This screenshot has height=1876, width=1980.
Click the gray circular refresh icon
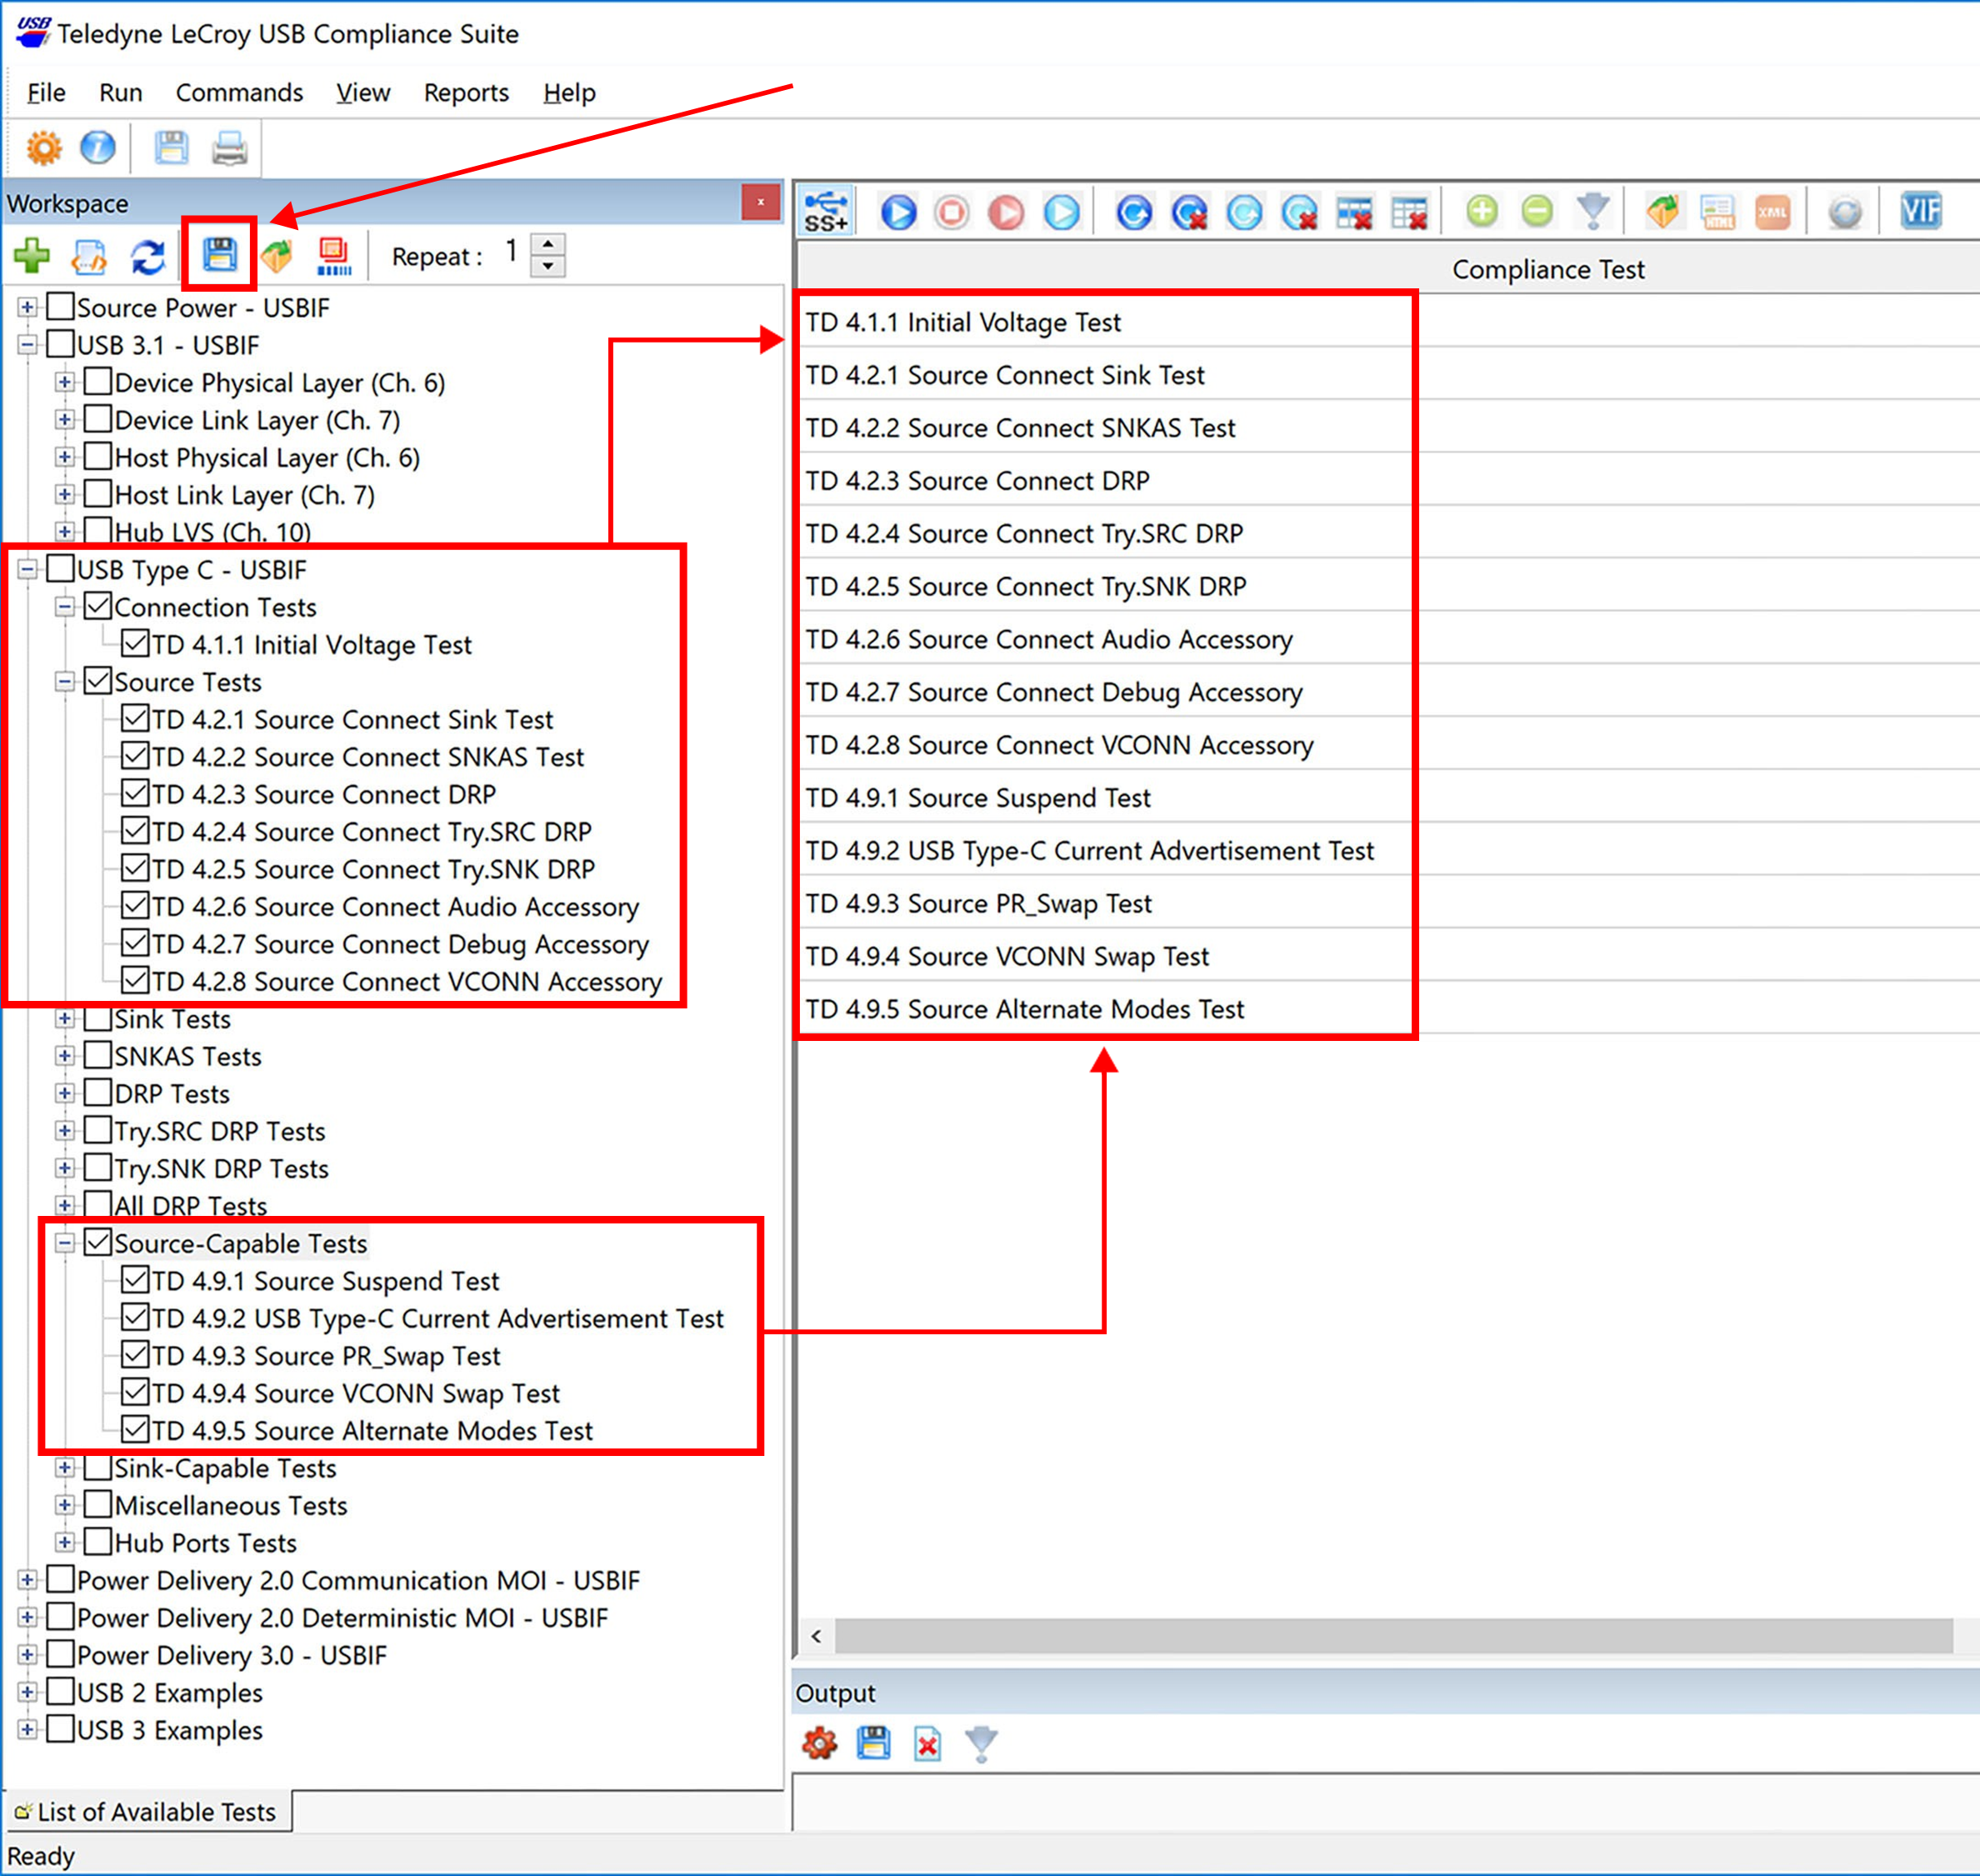[x=1845, y=212]
